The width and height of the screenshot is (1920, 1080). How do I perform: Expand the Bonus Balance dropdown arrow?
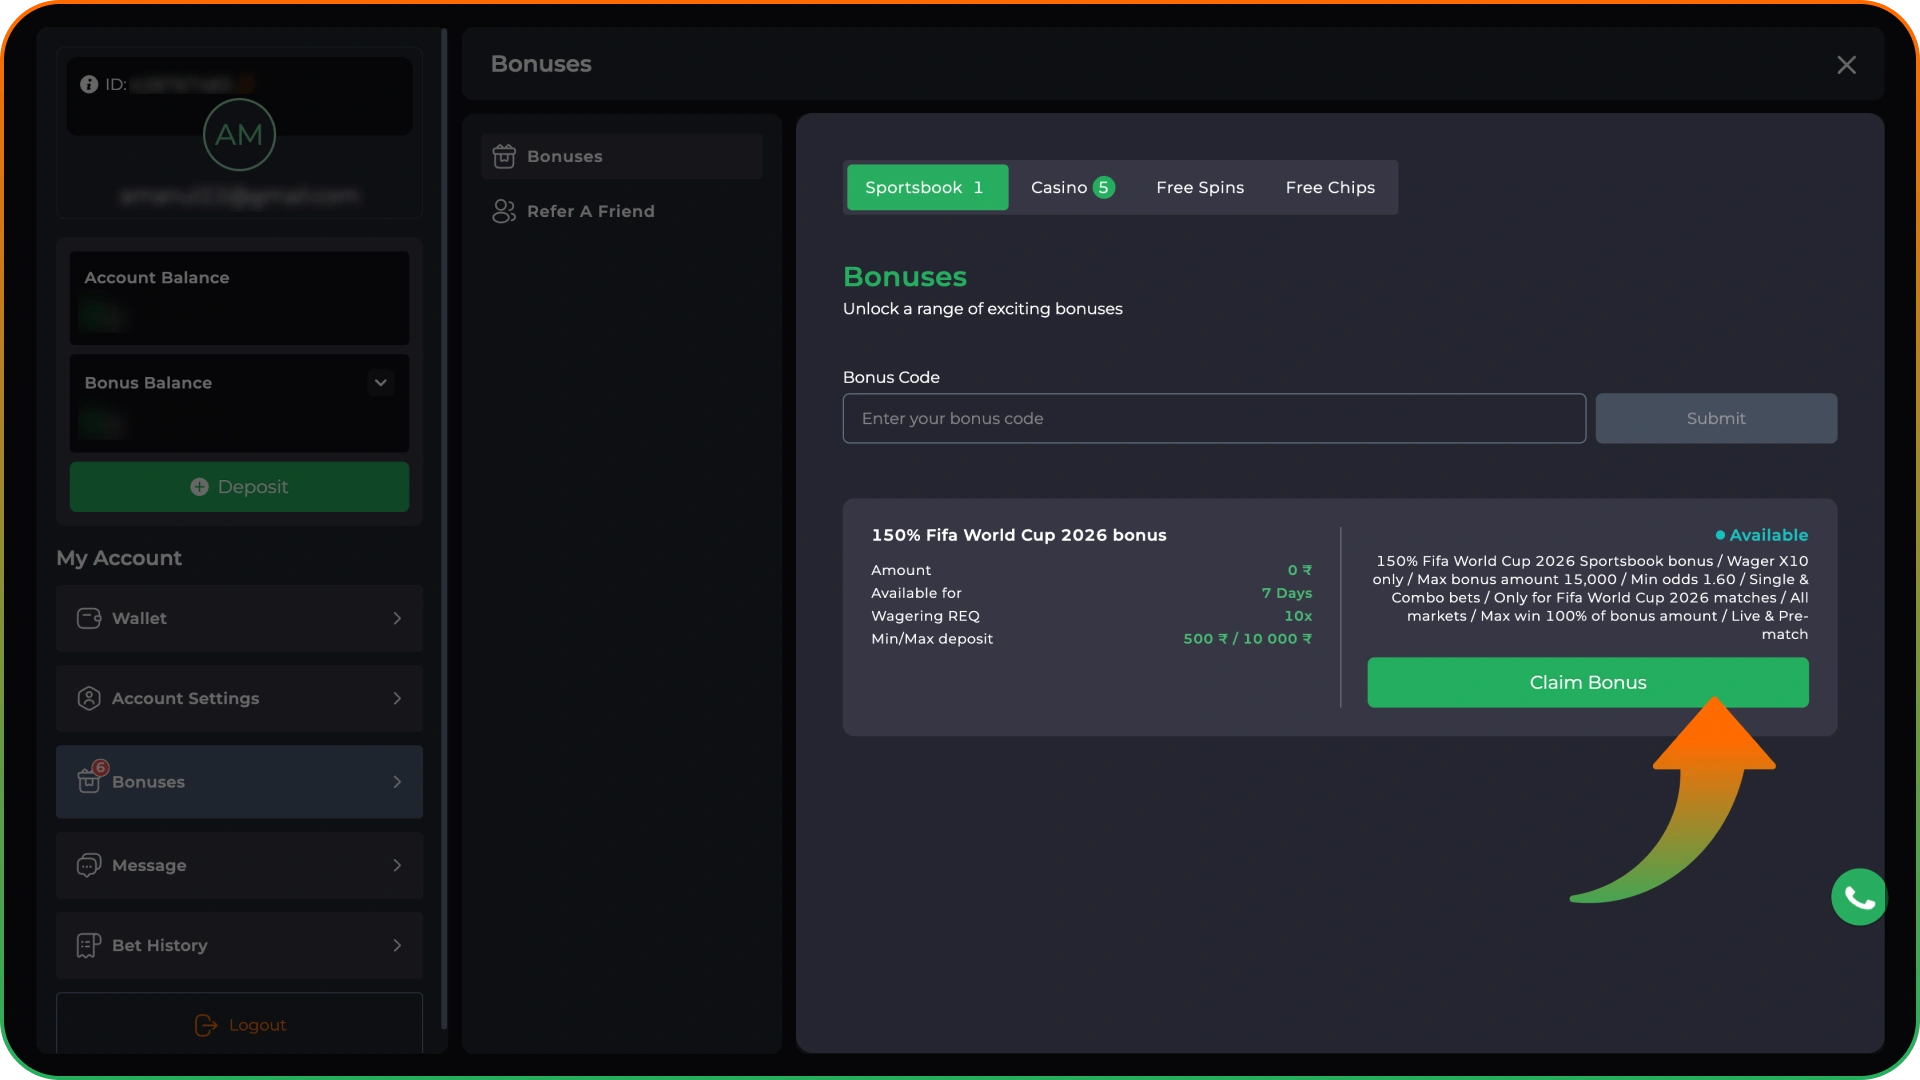point(381,383)
